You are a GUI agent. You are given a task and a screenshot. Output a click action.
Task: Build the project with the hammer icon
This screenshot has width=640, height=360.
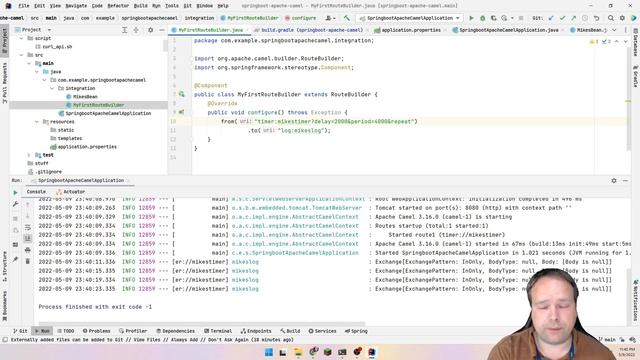347,18
